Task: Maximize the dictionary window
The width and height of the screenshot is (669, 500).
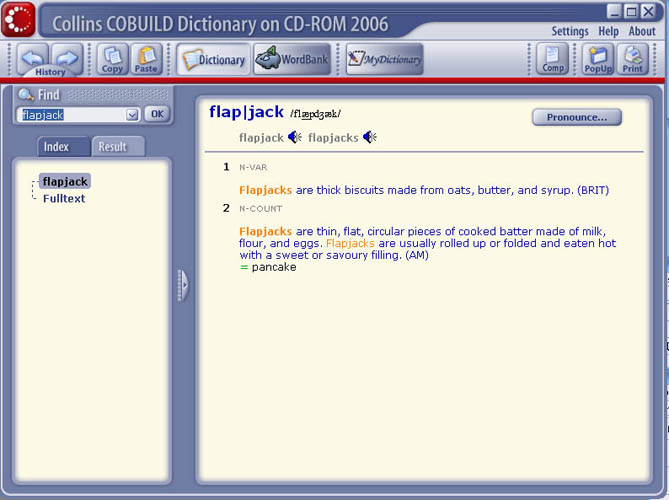Action: [x=631, y=12]
